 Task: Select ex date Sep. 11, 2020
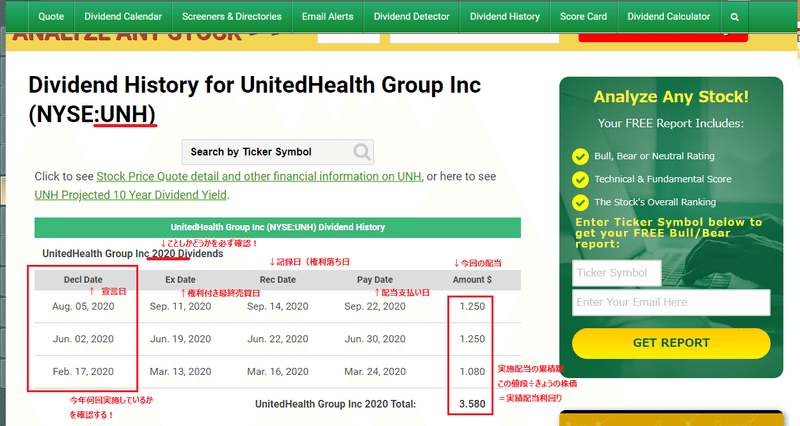click(180, 306)
